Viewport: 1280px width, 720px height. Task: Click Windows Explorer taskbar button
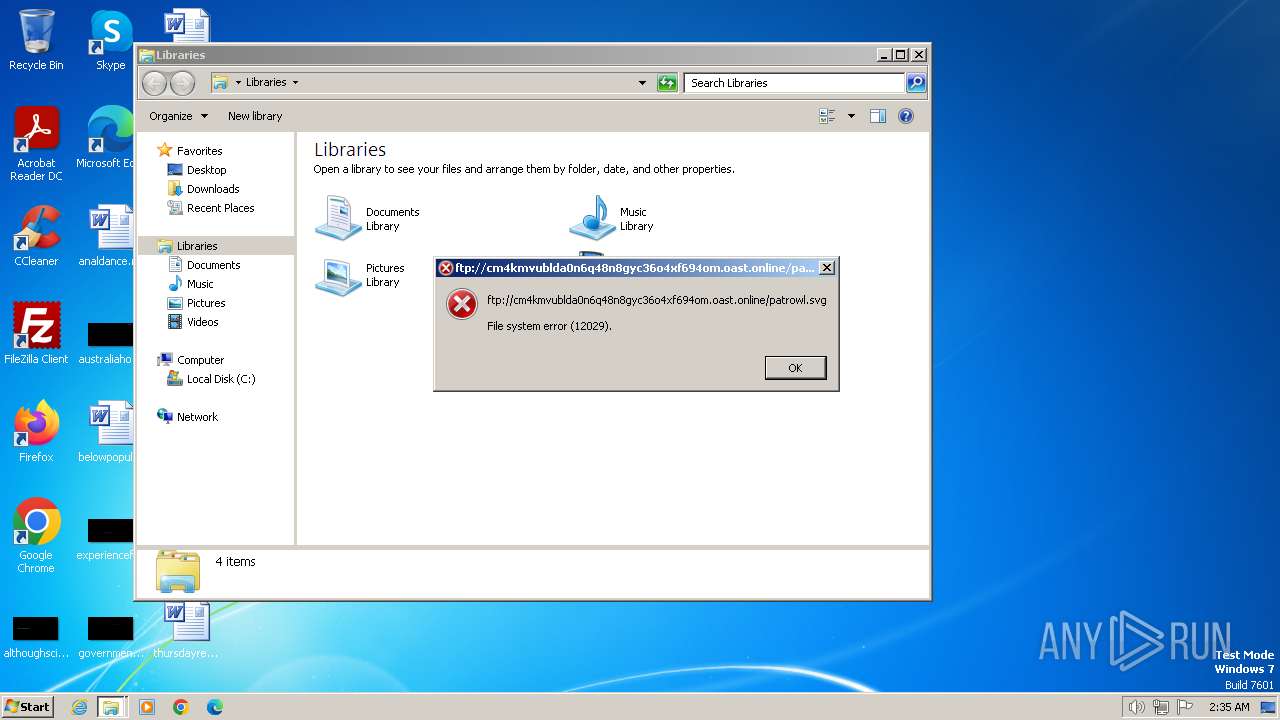(111, 707)
